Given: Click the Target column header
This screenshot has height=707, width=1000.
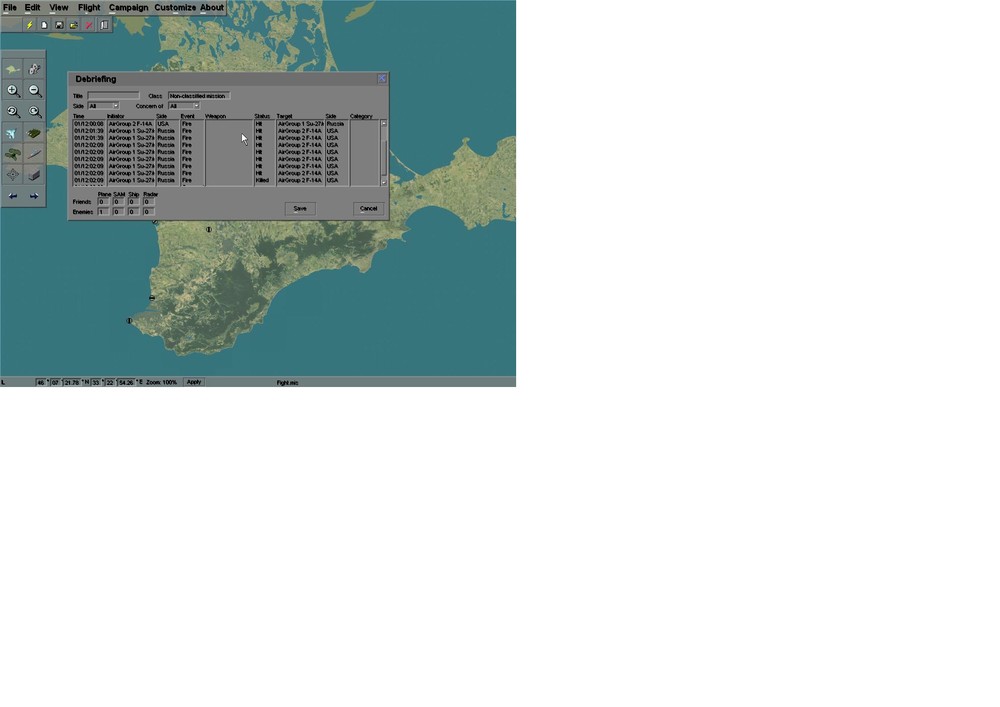Looking at the screenshot, I should tap(284, 116).
